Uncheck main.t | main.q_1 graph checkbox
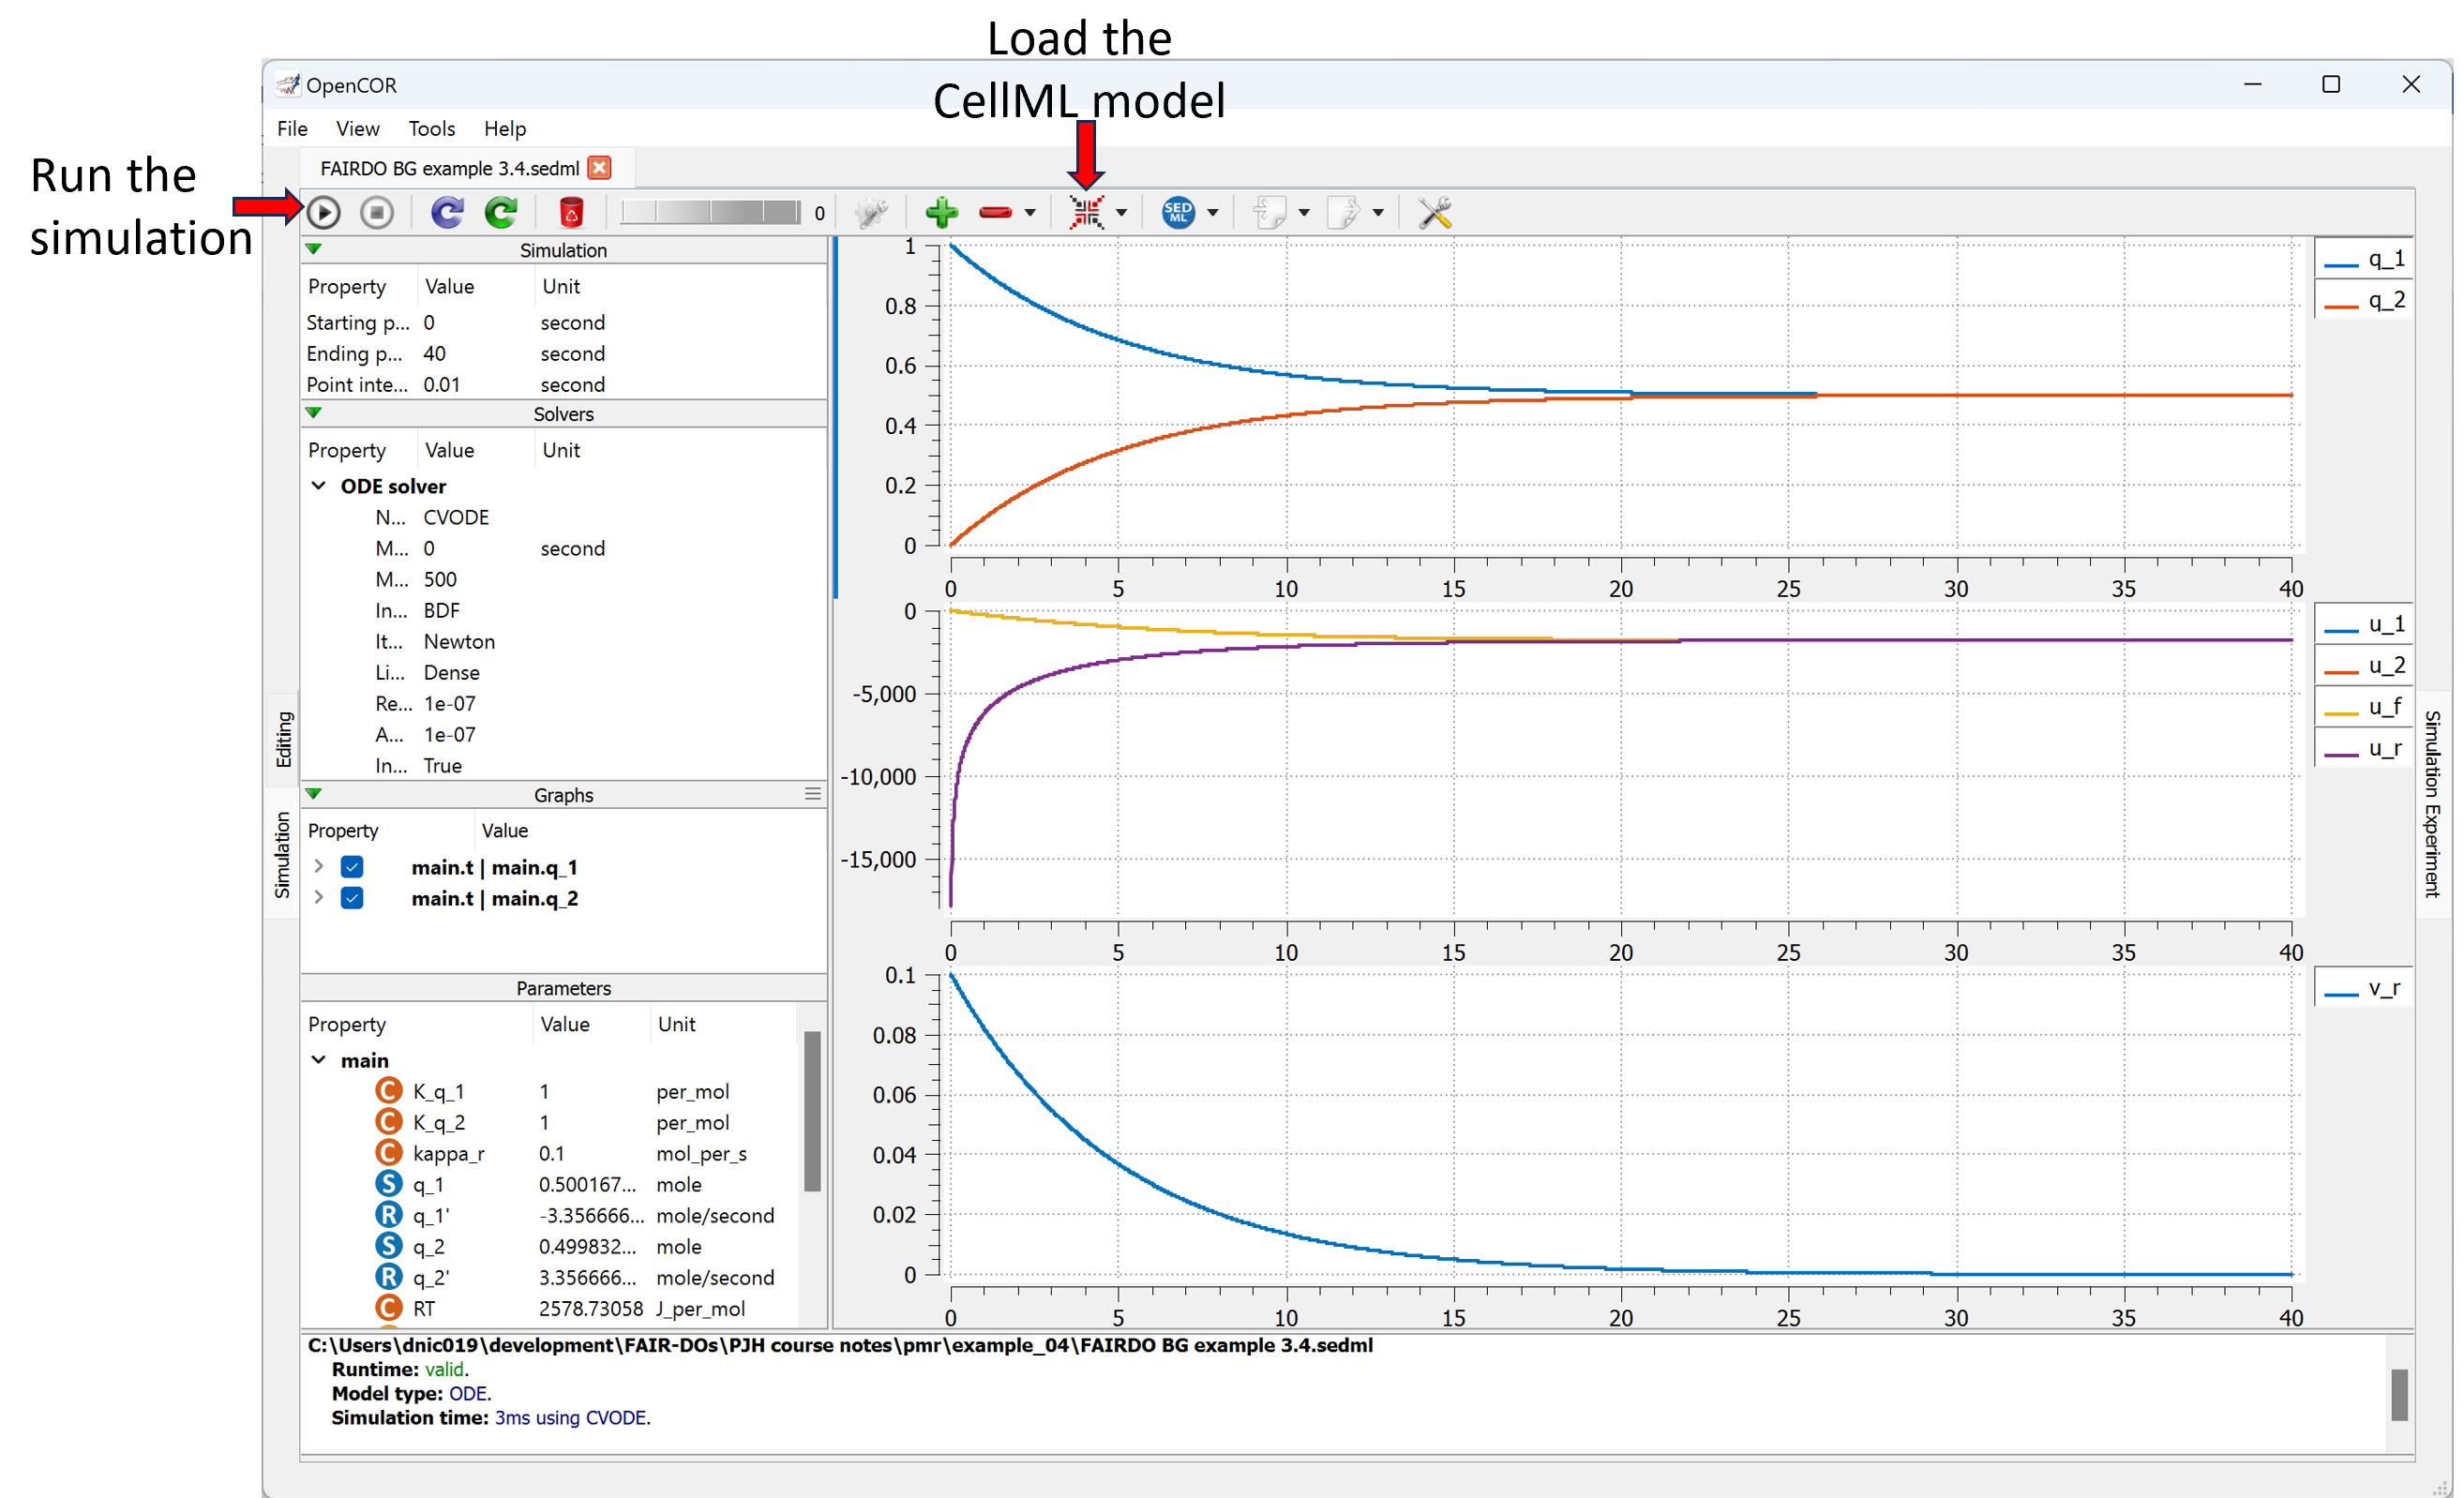This screenshot has height=1498, width=2464. click(352, 867)
